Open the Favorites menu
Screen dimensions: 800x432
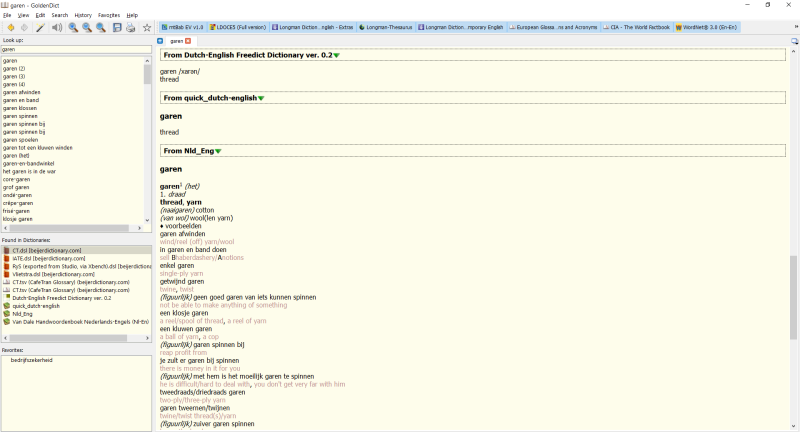coord(109,15)
